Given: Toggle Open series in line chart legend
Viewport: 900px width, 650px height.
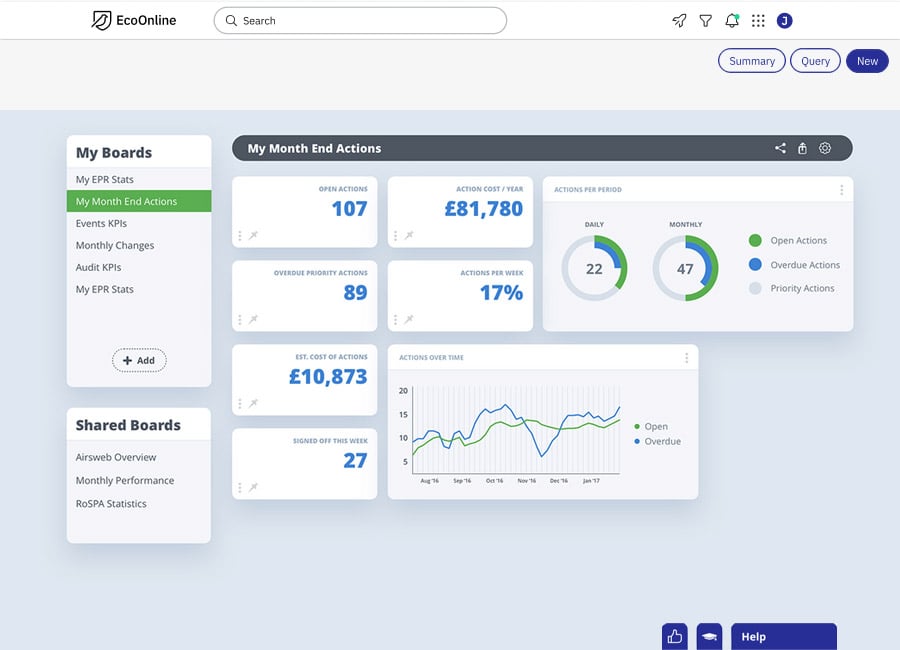Looking at the screenshot, I should pyautogui.click(x=651, y=427).
